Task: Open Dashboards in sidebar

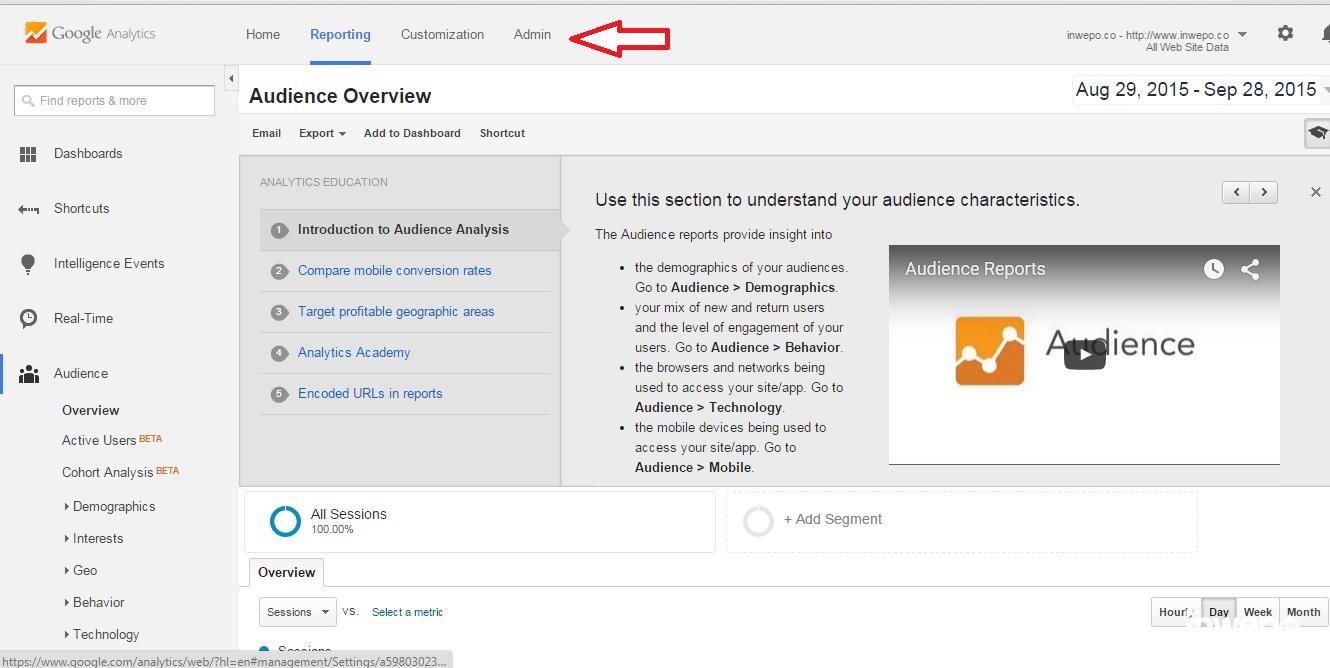Action: pos(88,154)
